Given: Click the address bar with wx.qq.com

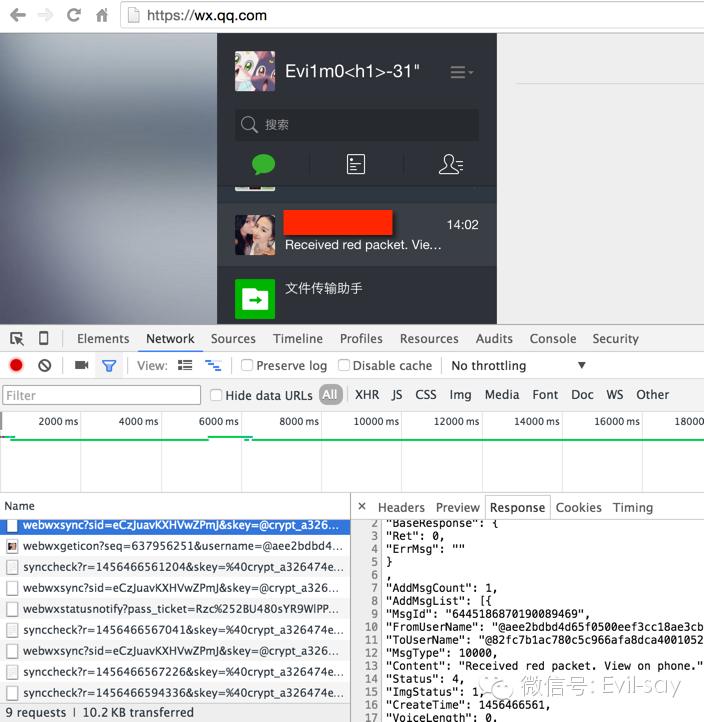Looking at the screenshot, I should 412,16.
